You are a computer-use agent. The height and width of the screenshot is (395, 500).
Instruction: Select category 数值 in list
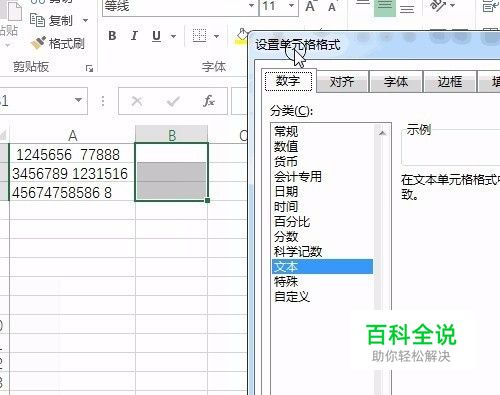click(322, 146)
